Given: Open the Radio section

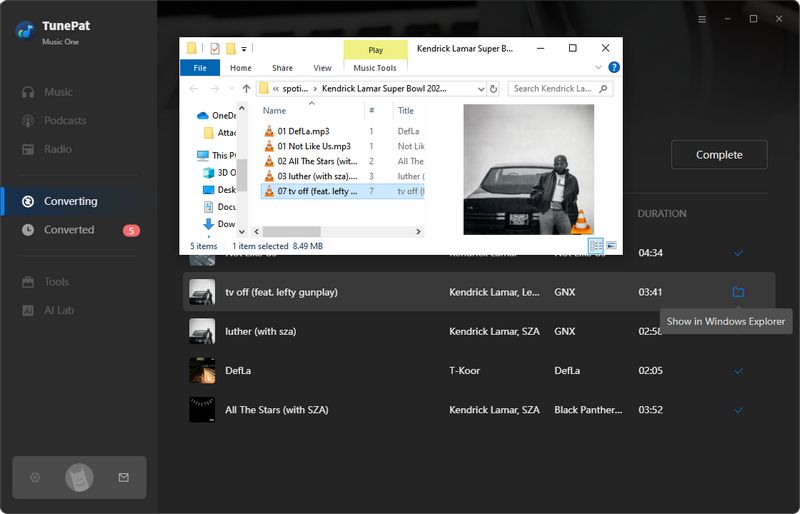Looking at the screenshot, I should point(57,149).
